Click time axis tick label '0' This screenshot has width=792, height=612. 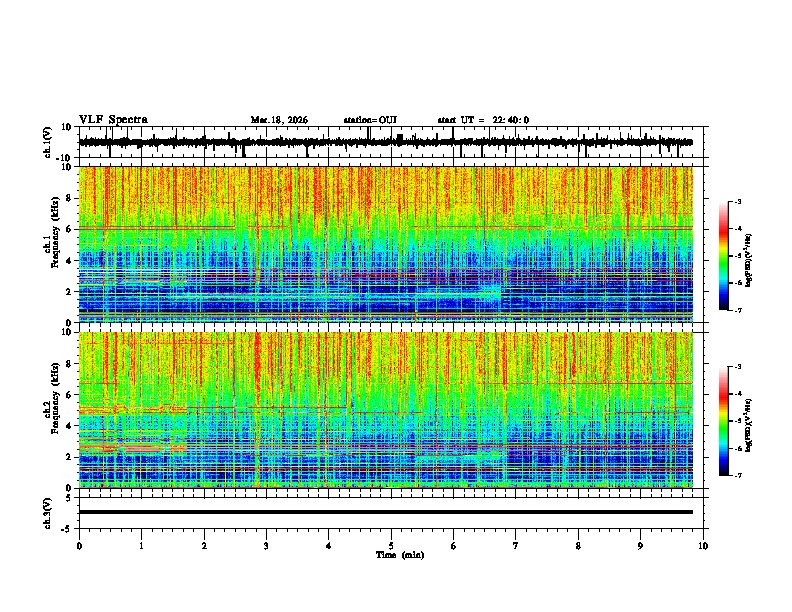coord(79,546)
